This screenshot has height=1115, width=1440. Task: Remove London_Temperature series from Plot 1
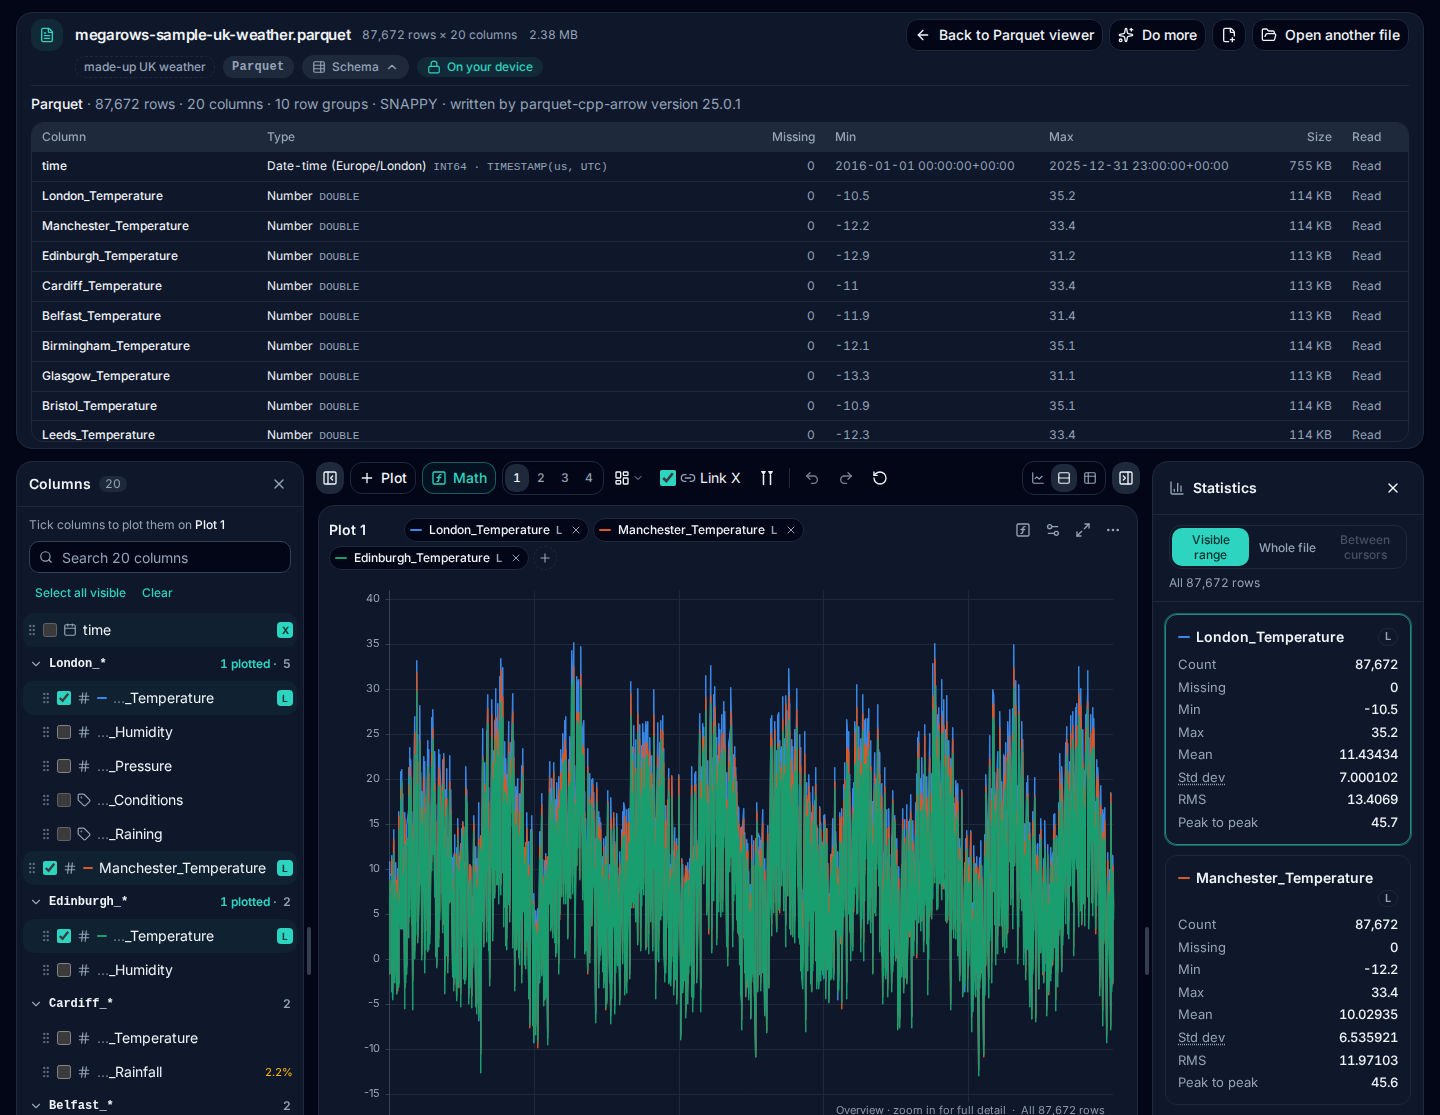click(x=576, y=530)
